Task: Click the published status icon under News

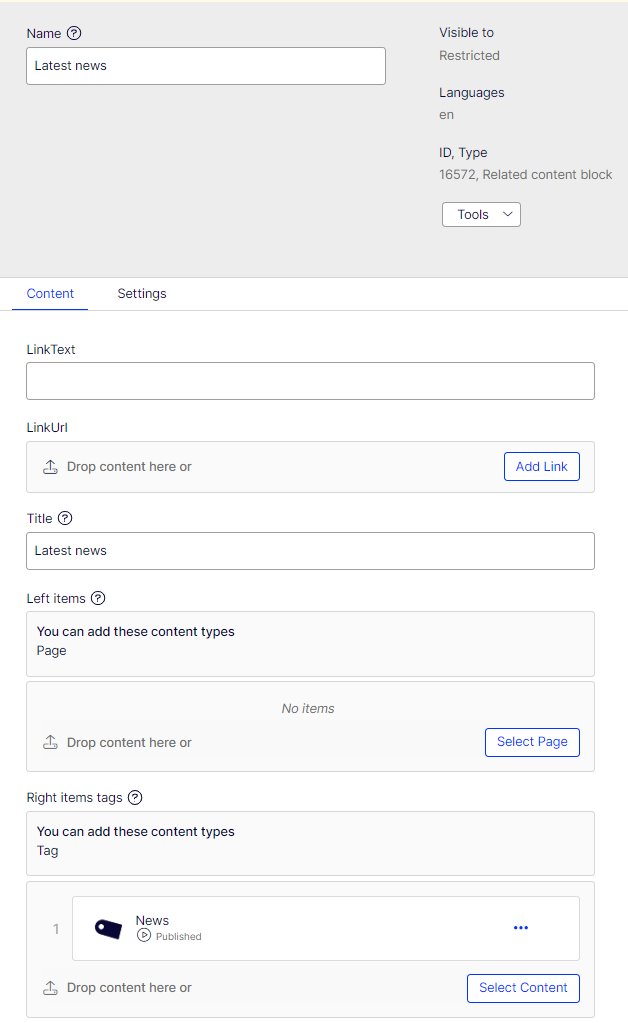Action: pyautogui.click(x=143, y=936)
